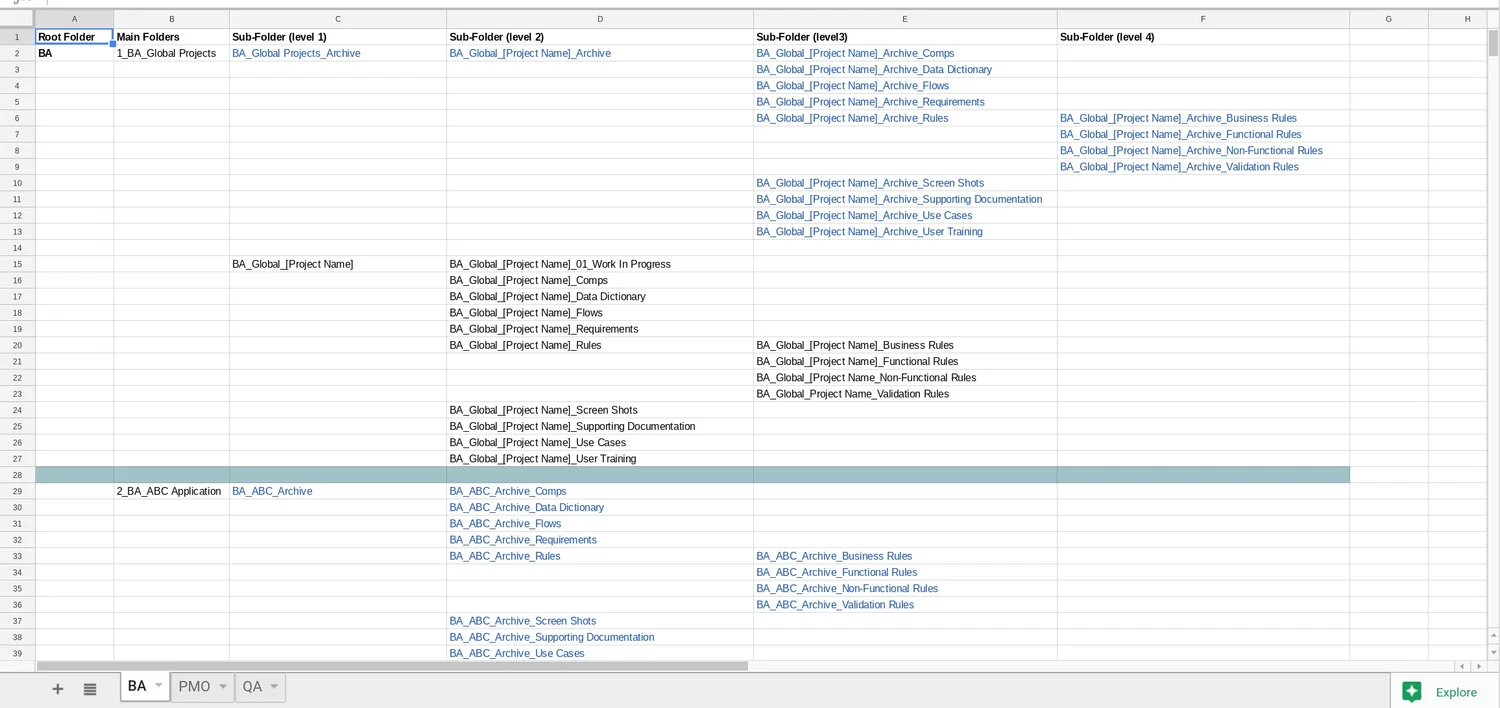Switch to the PMO sheet tab
Screen dimensions: 1500x708
[196, 687]
